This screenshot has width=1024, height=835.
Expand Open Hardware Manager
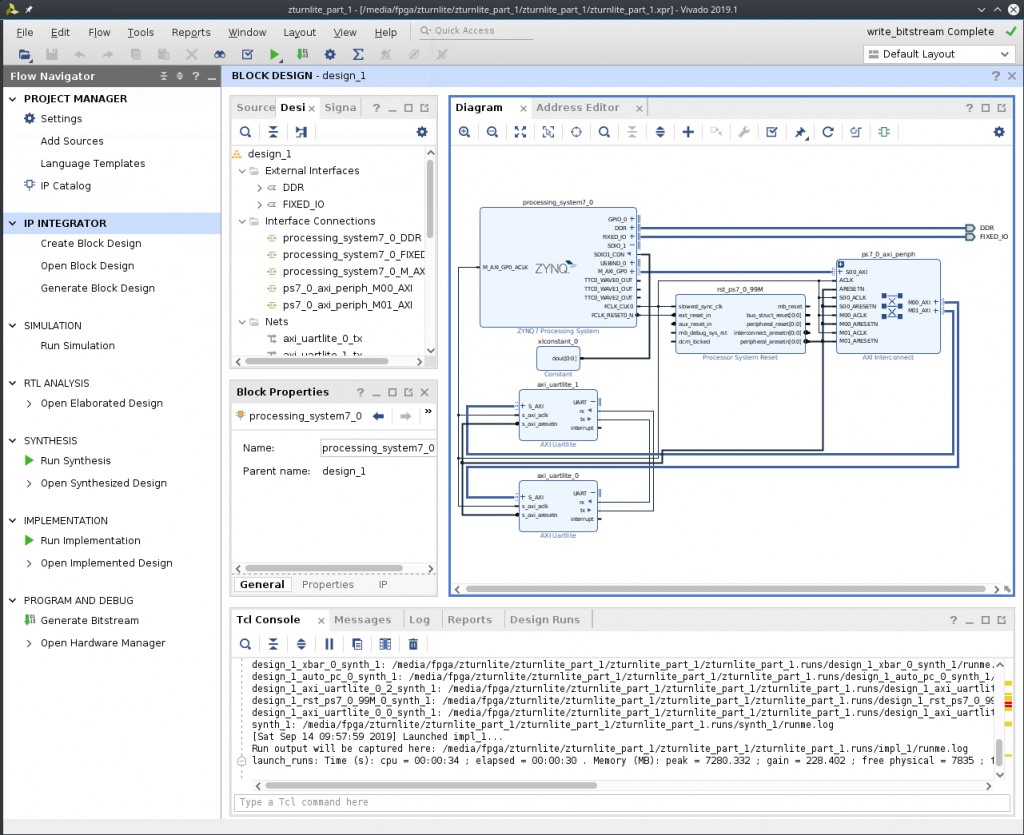click(x=29, y=643)
